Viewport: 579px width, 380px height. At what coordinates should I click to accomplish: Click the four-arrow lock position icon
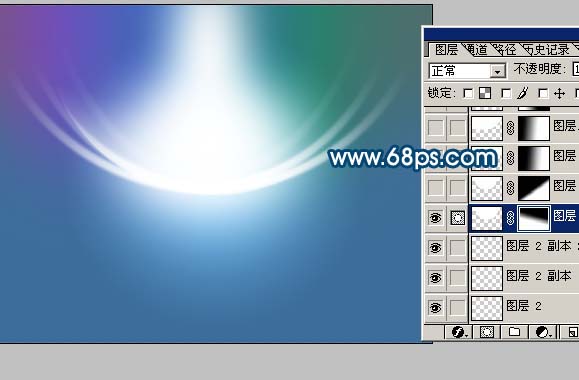(x=559, y=94)
